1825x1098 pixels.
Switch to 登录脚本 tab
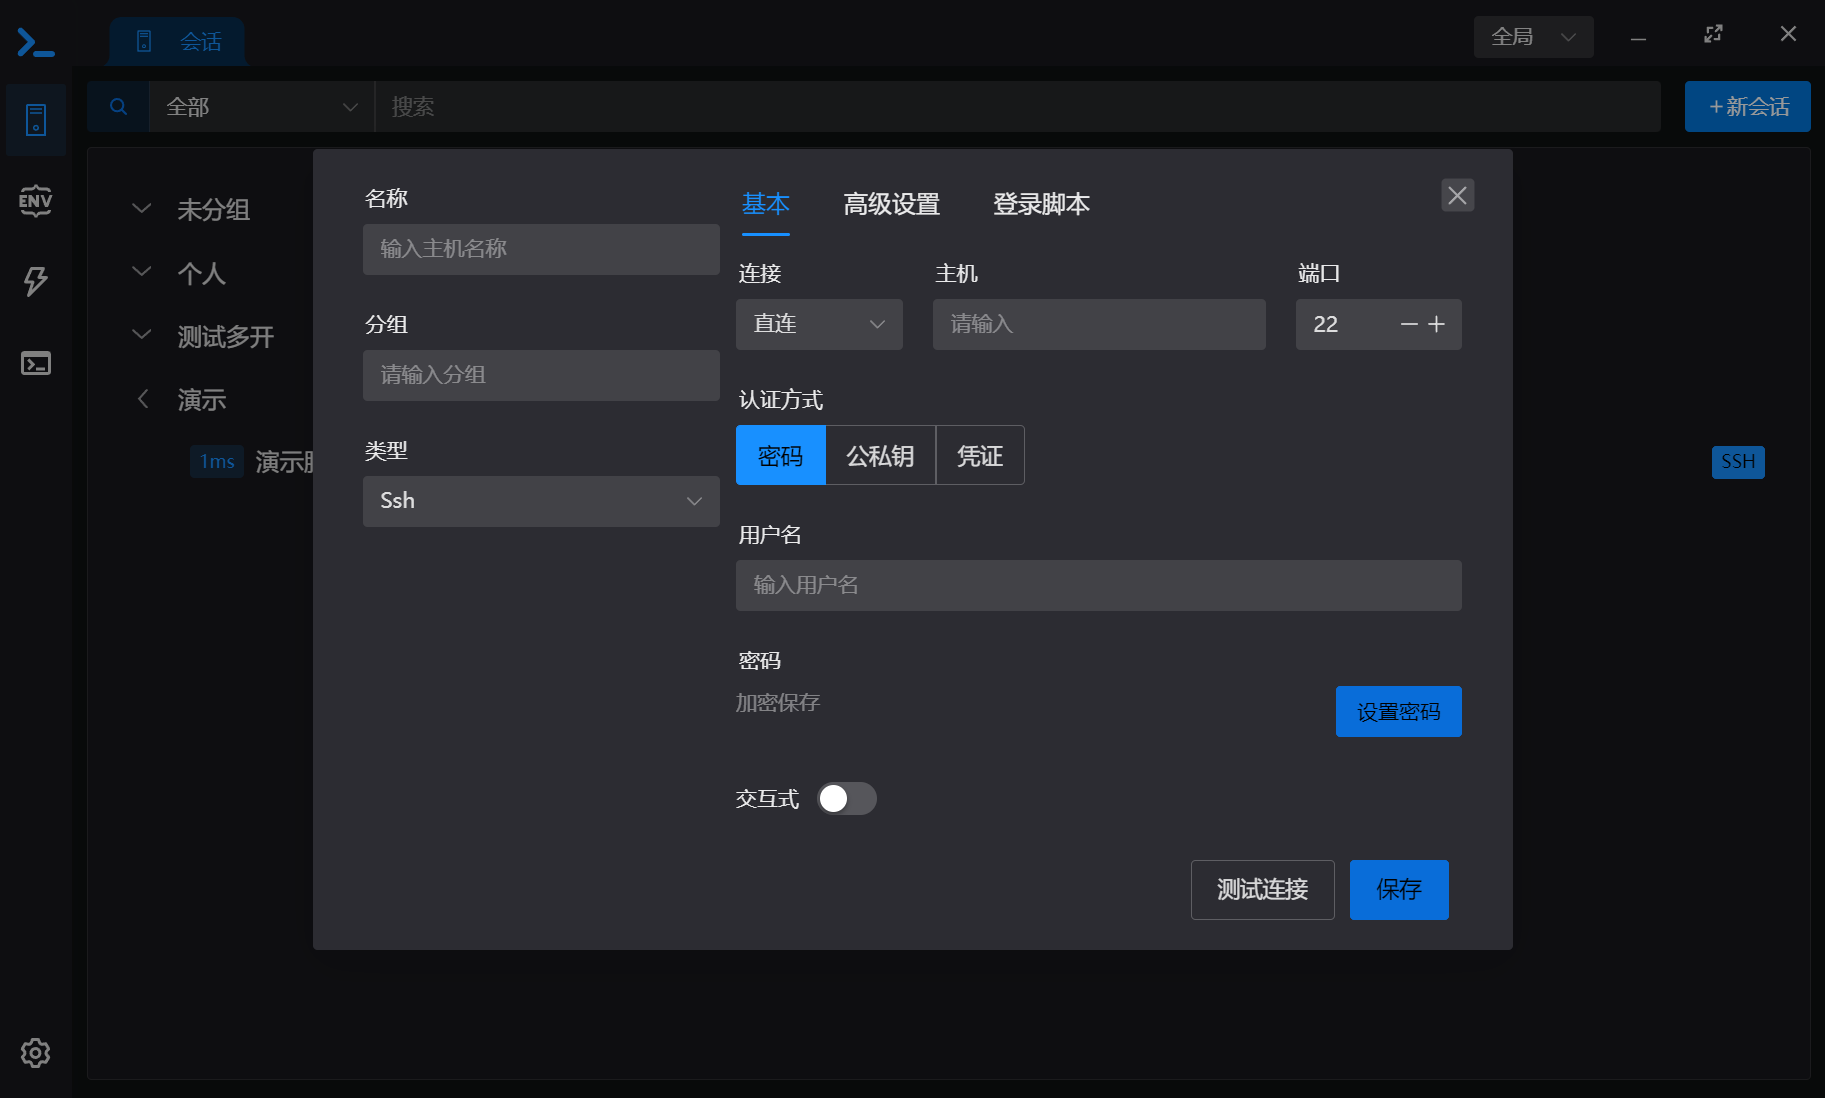coord(1041,204)
